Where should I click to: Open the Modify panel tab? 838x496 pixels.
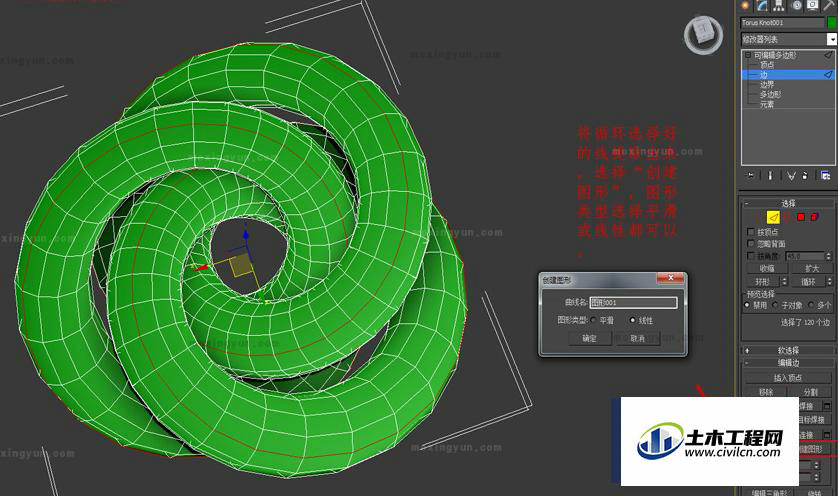[x=762, y=5]
